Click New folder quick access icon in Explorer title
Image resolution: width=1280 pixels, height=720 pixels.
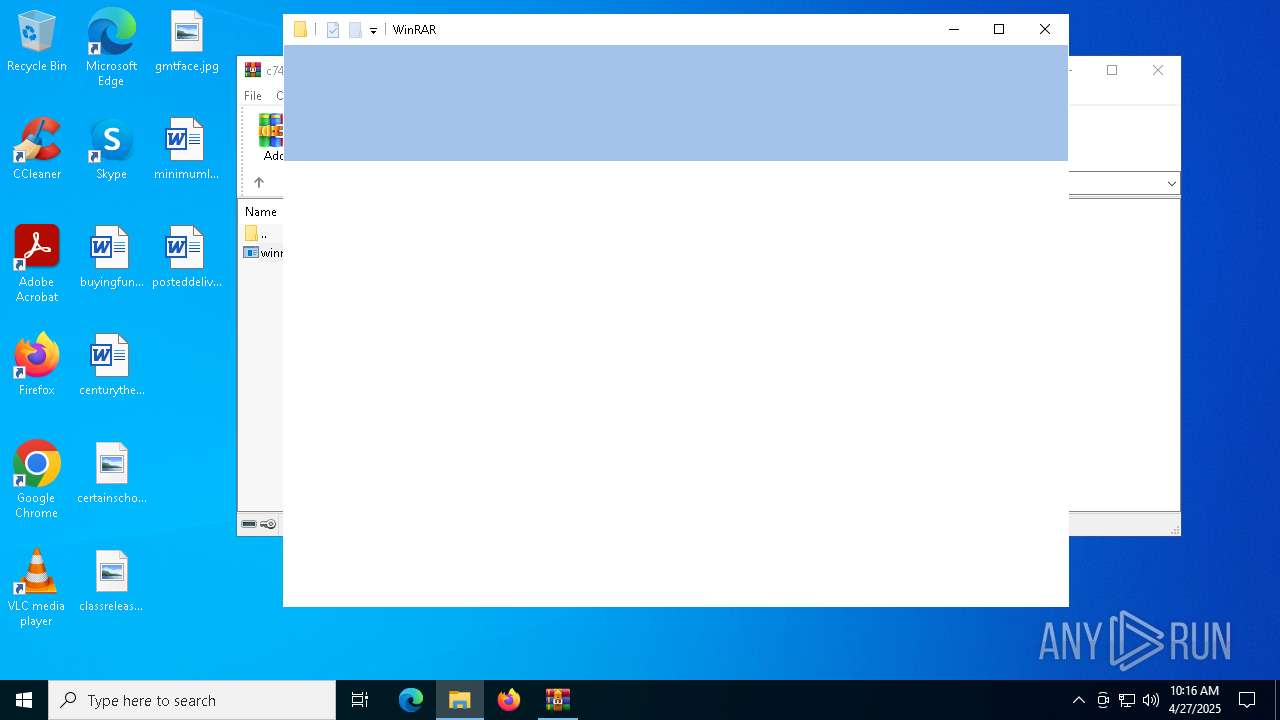[355, 30]
